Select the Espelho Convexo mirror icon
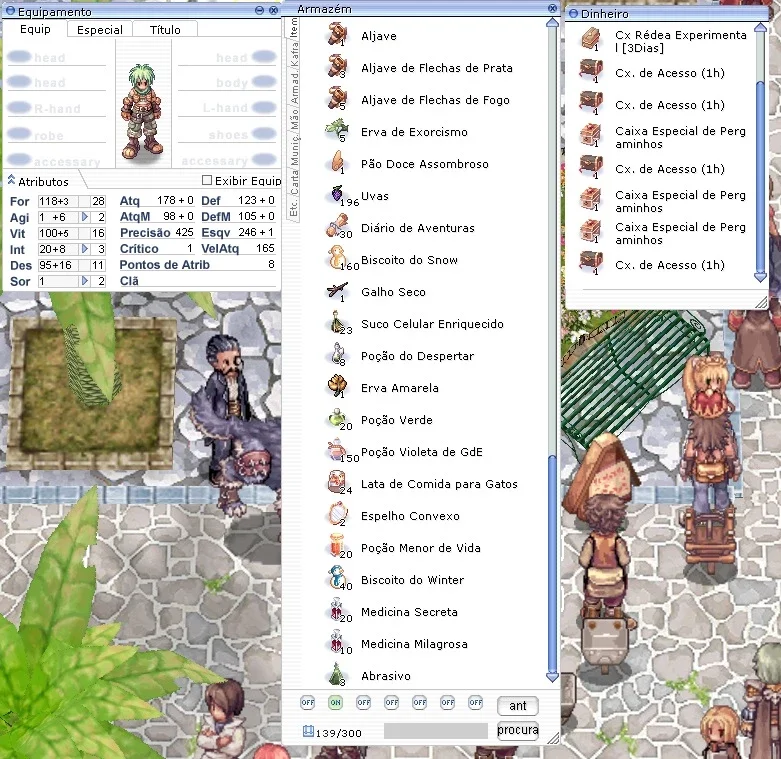 (337, 513)
